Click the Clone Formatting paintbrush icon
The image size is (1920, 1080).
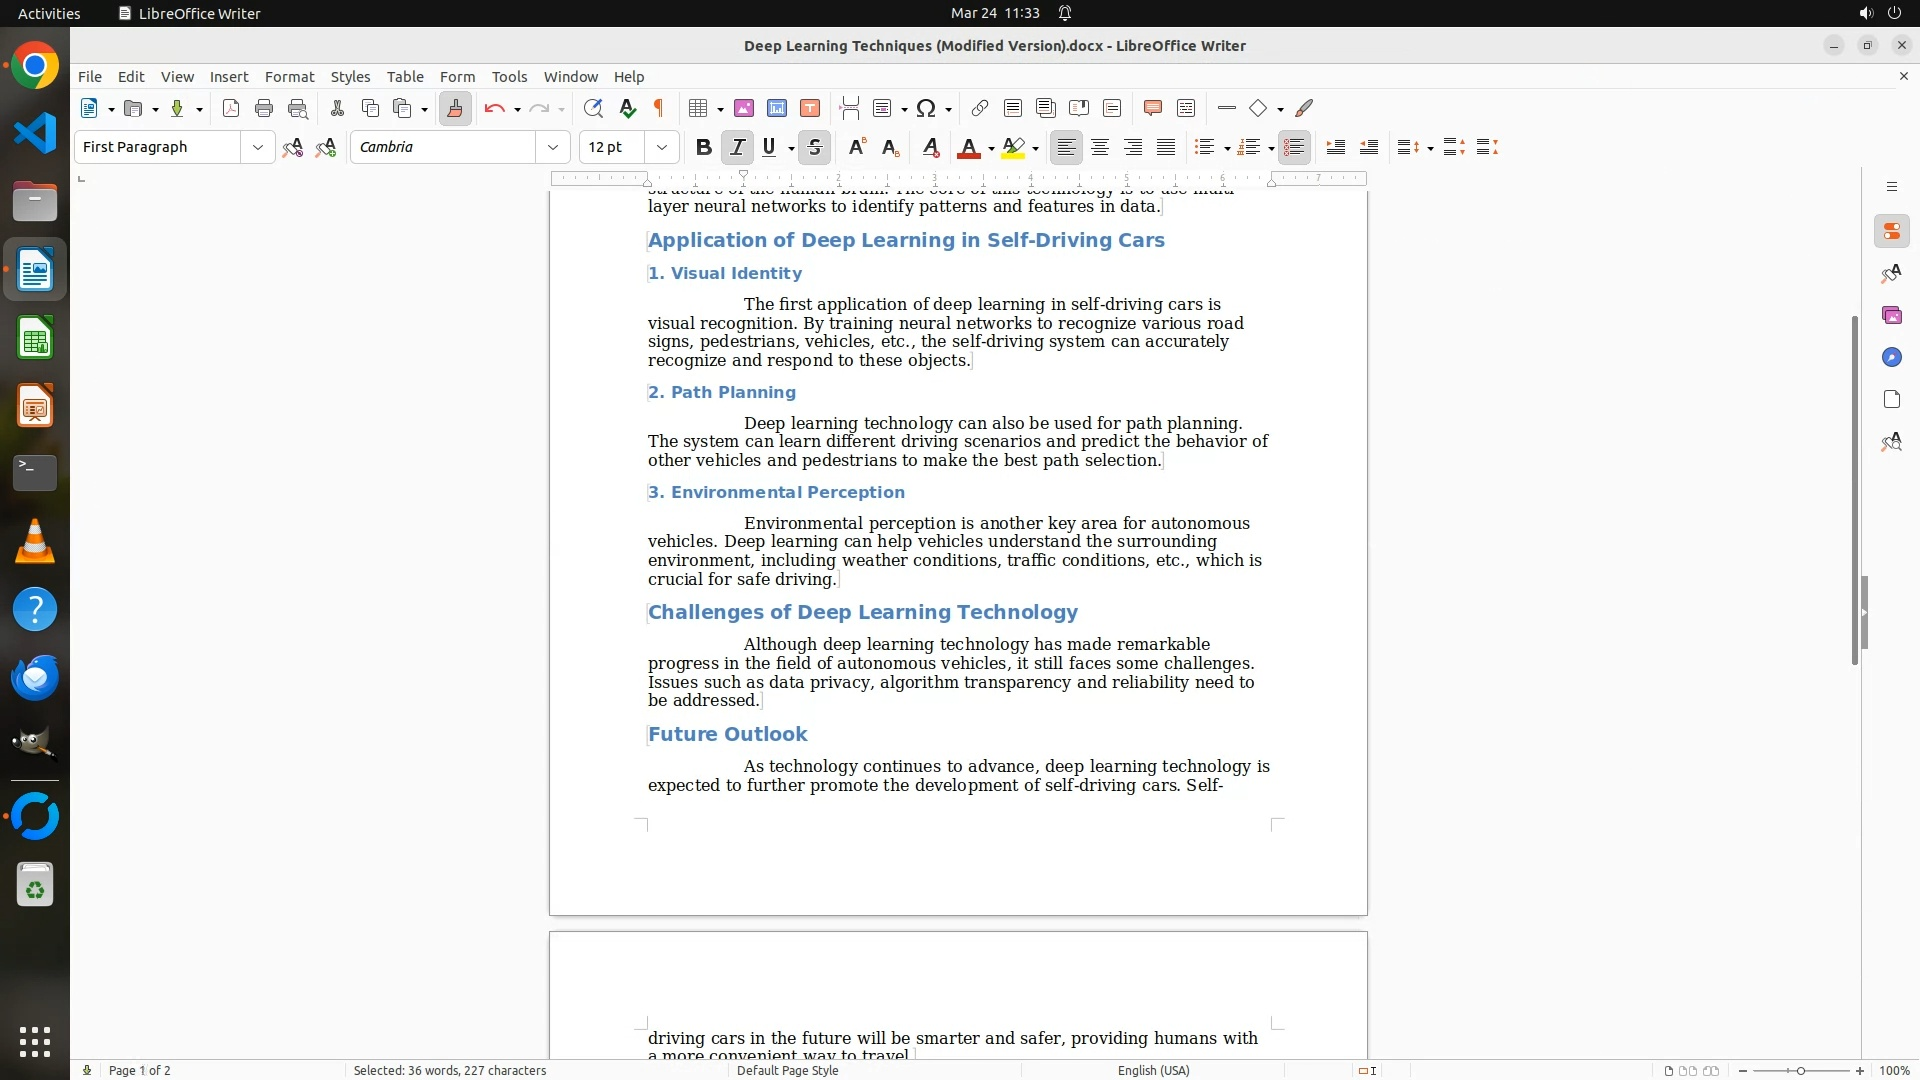[x=455, y=109]
